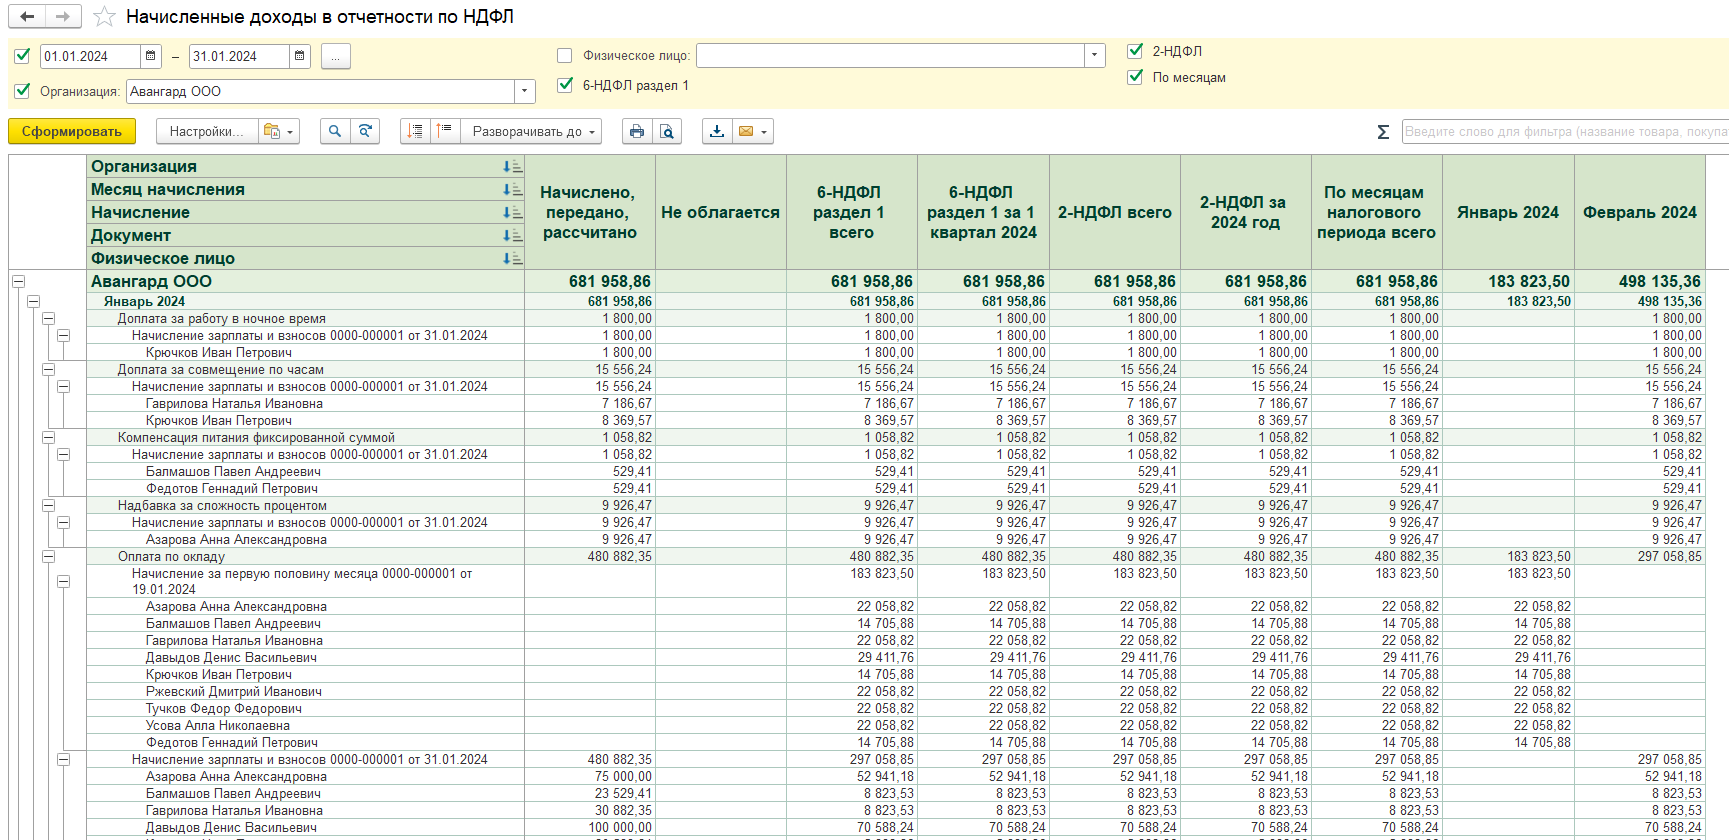Viewport: 1729px width, 840px height.
Task: Open Разворачивать до dropdown
Action: pos(531,131)
